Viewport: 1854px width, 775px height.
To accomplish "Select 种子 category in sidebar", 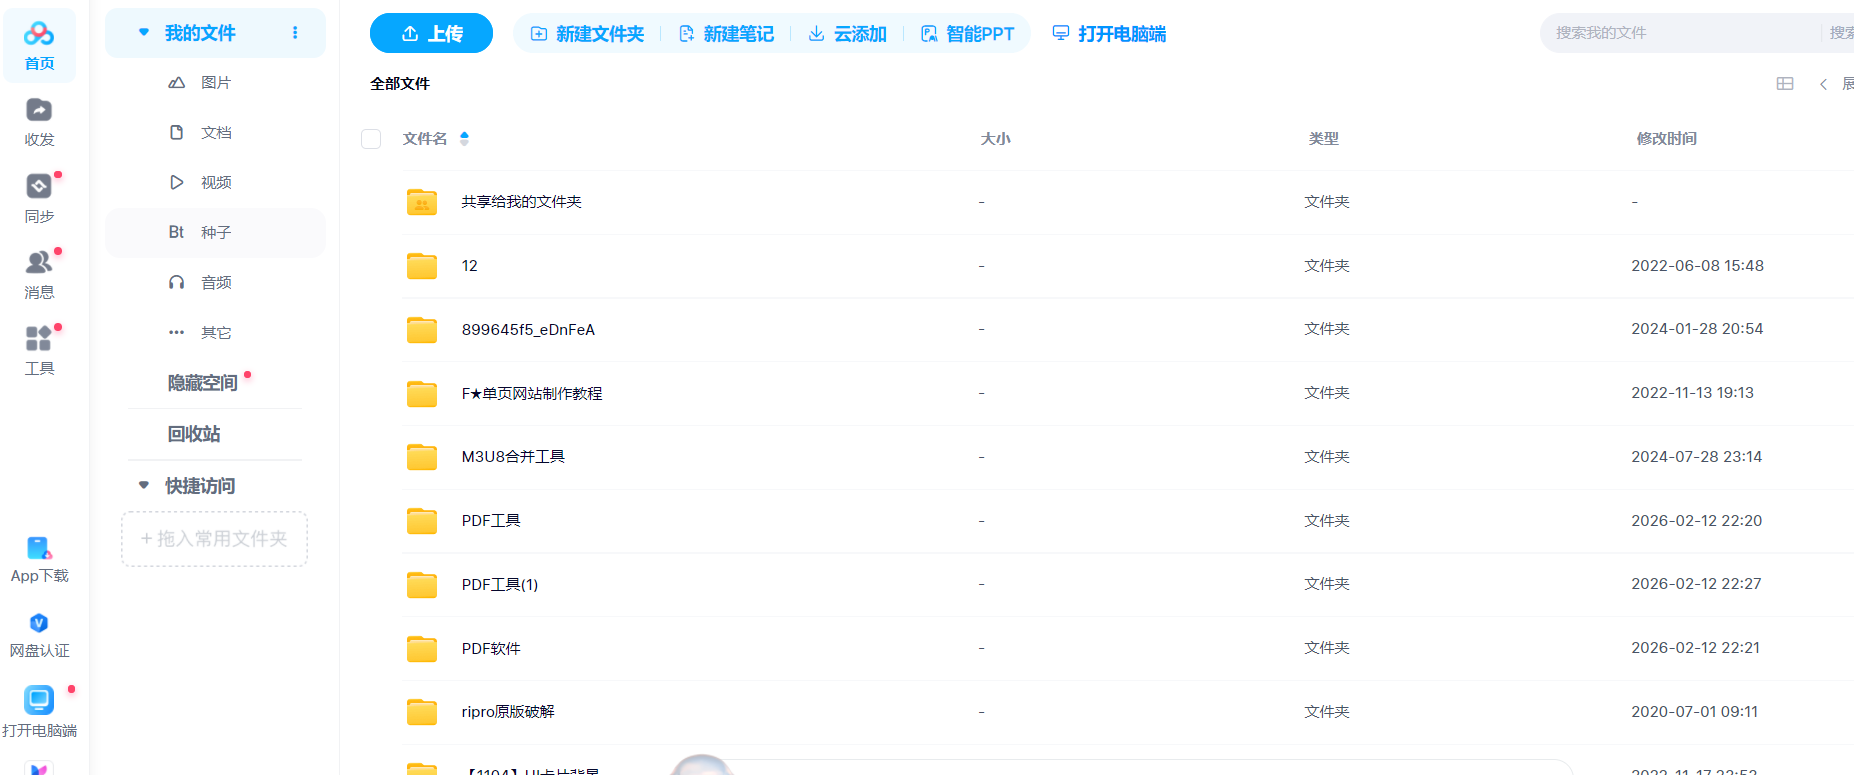I will [215, 233].
